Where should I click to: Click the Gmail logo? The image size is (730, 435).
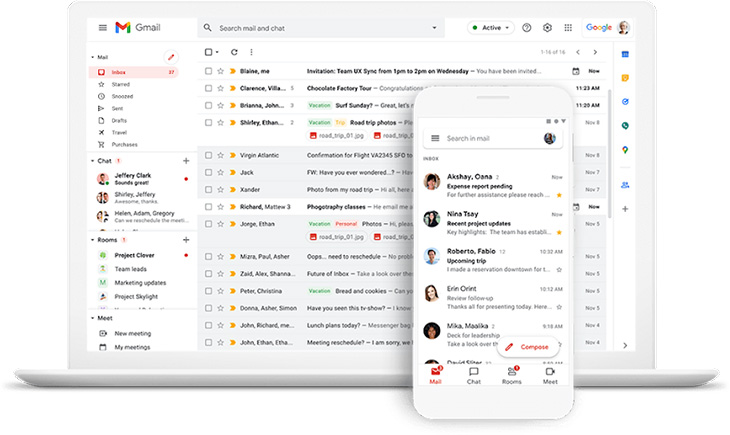point(138,27)
